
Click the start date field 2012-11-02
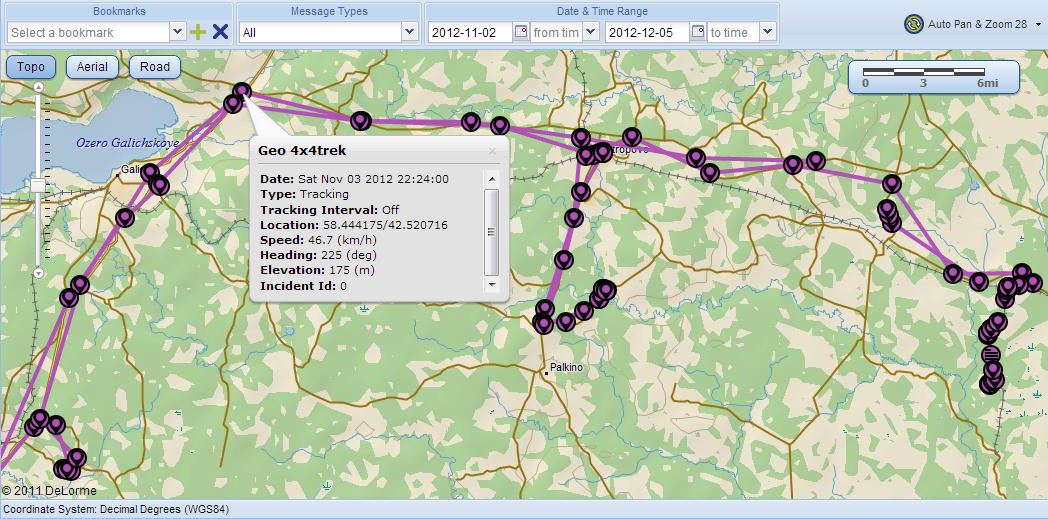pyautogui.click(x=468, y=32)
